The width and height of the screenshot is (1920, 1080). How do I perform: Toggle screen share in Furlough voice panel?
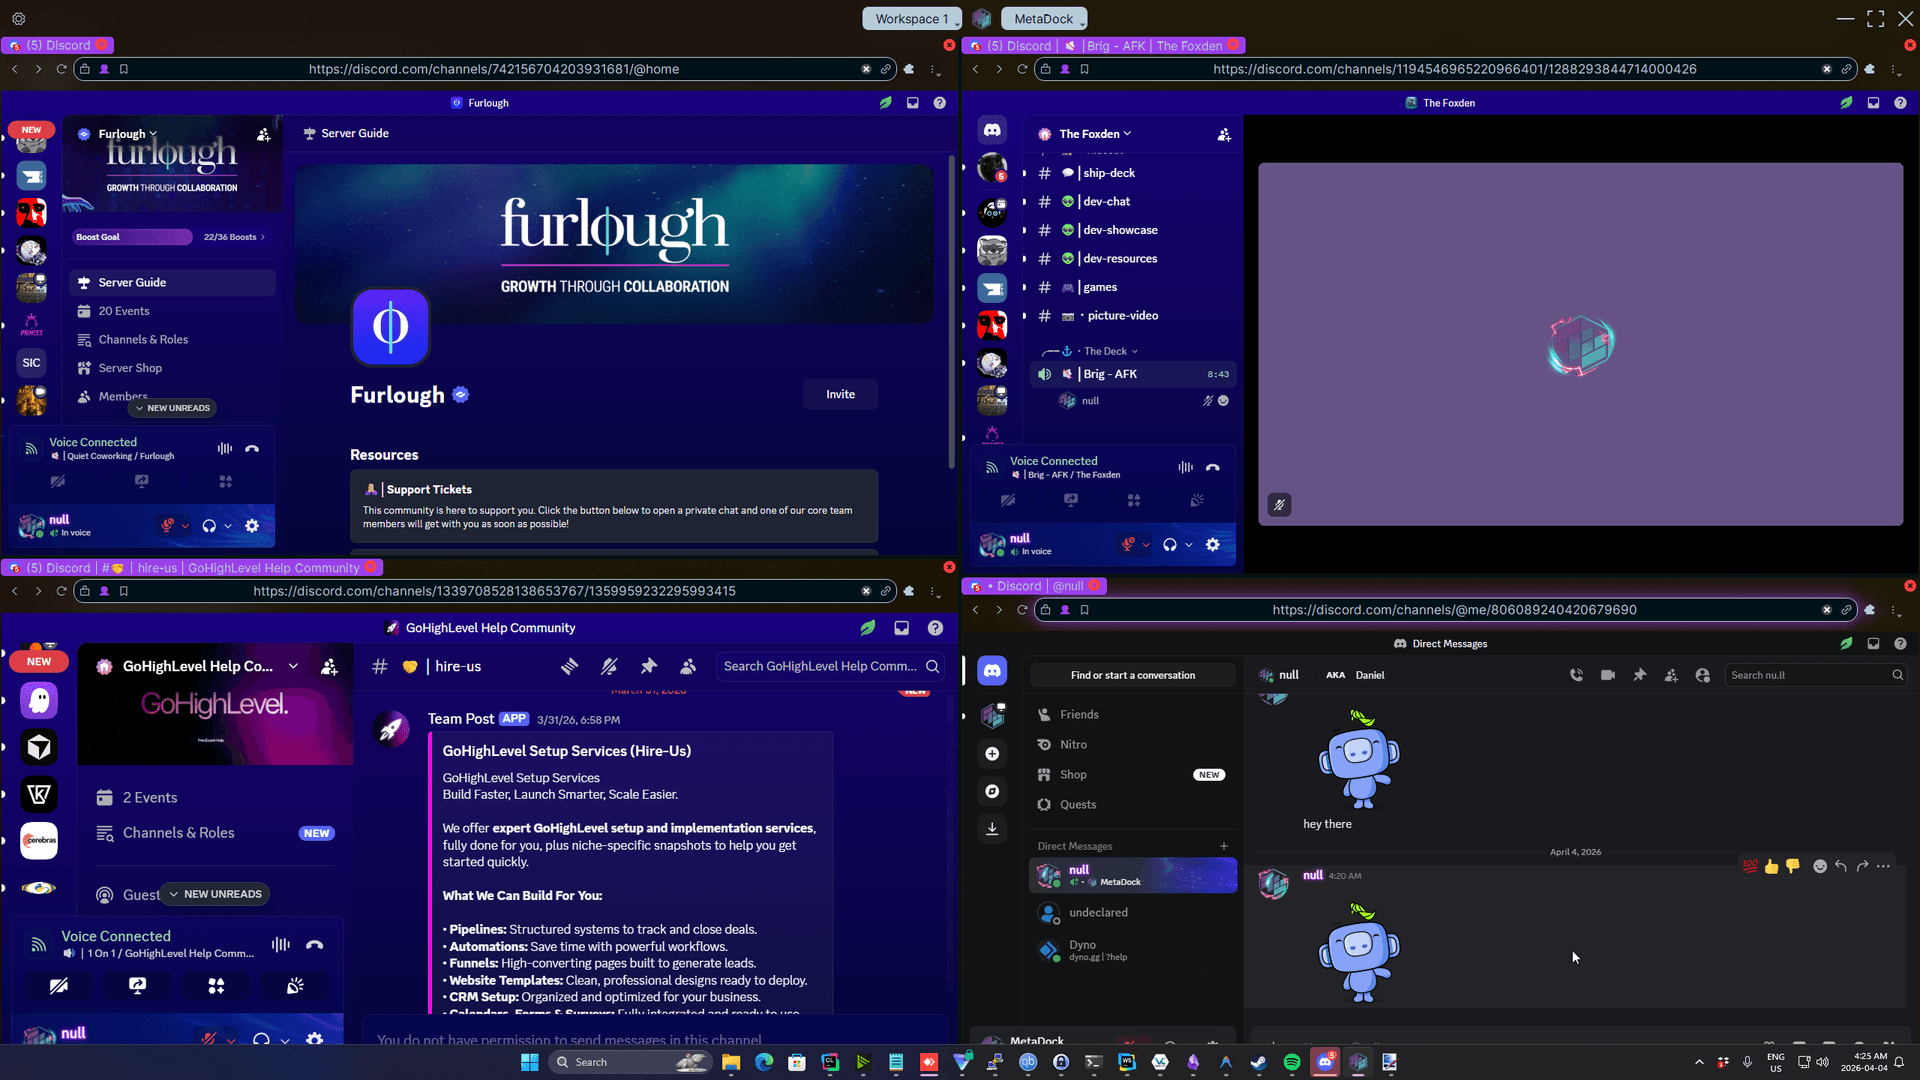pyautogui.click(x=142, y=481)
